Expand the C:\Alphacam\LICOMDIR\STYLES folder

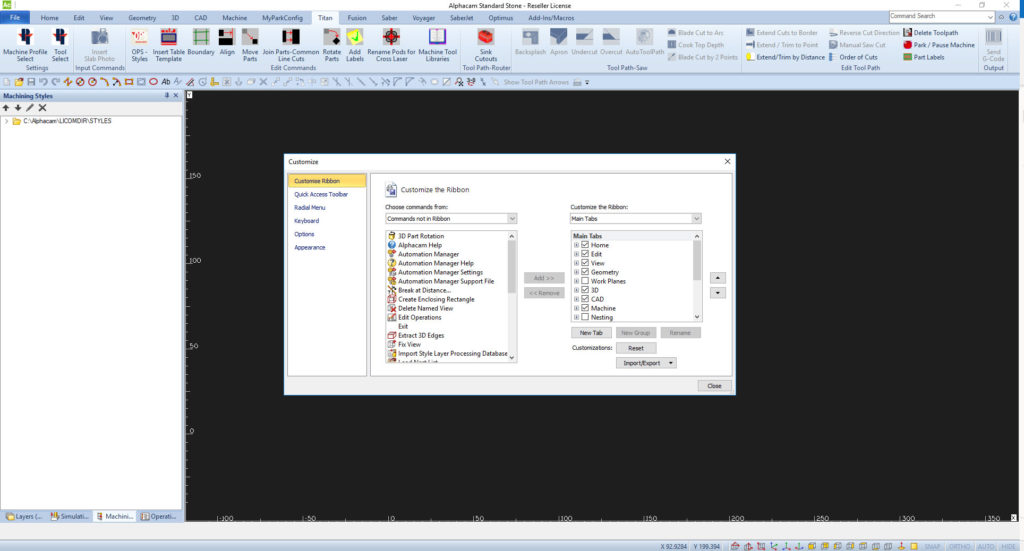pyautogui.click(x=7, y=121)
